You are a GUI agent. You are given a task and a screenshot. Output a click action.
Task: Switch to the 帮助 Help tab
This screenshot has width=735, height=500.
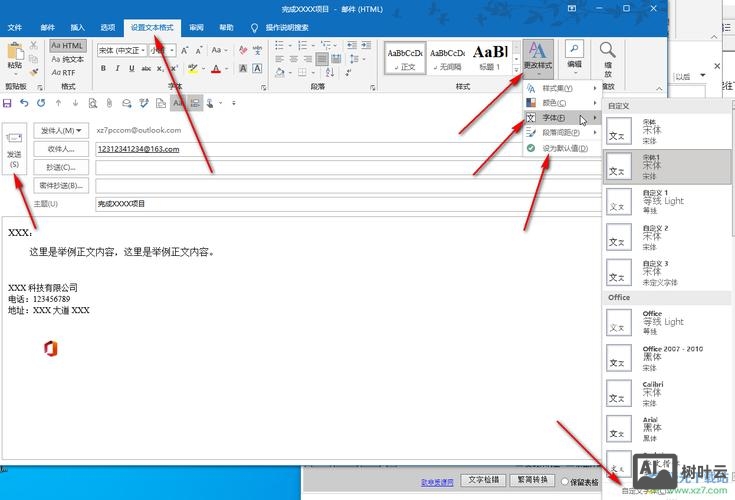226,28
